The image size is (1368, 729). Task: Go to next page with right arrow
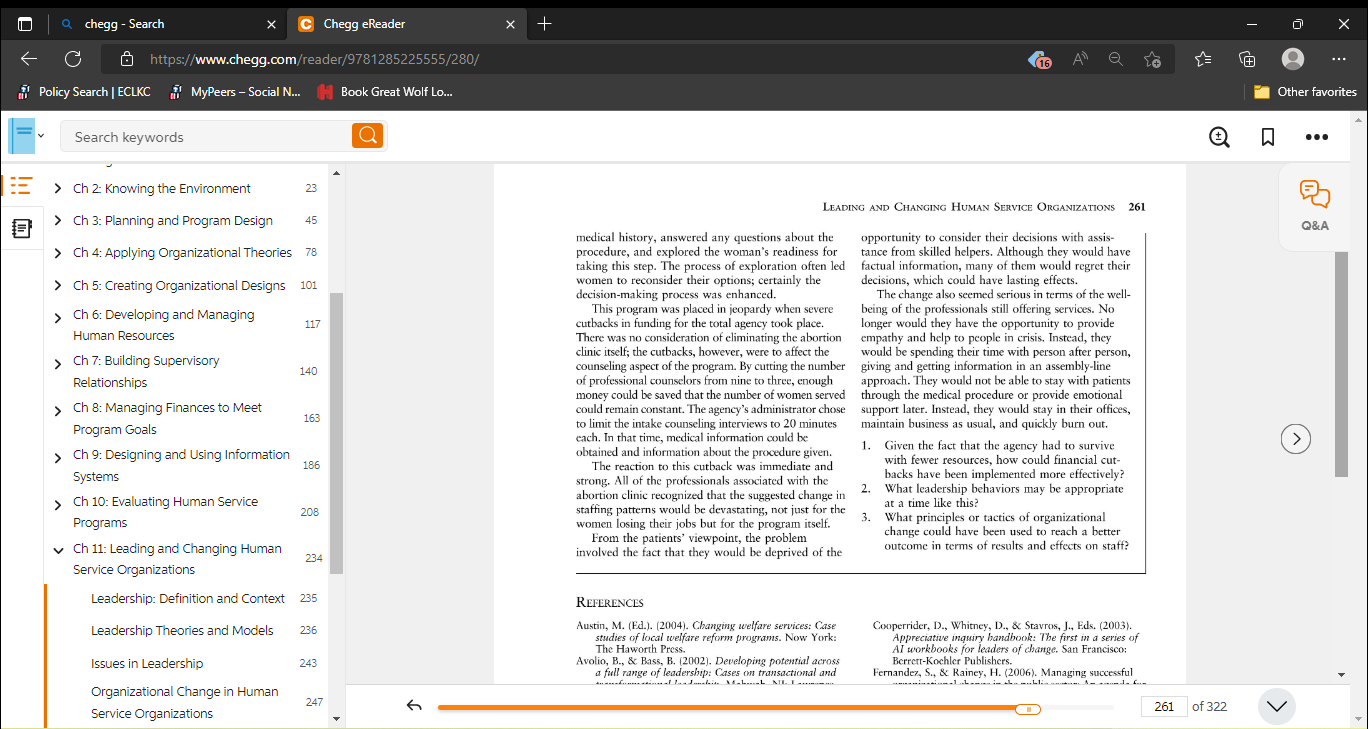(1296, 438)
